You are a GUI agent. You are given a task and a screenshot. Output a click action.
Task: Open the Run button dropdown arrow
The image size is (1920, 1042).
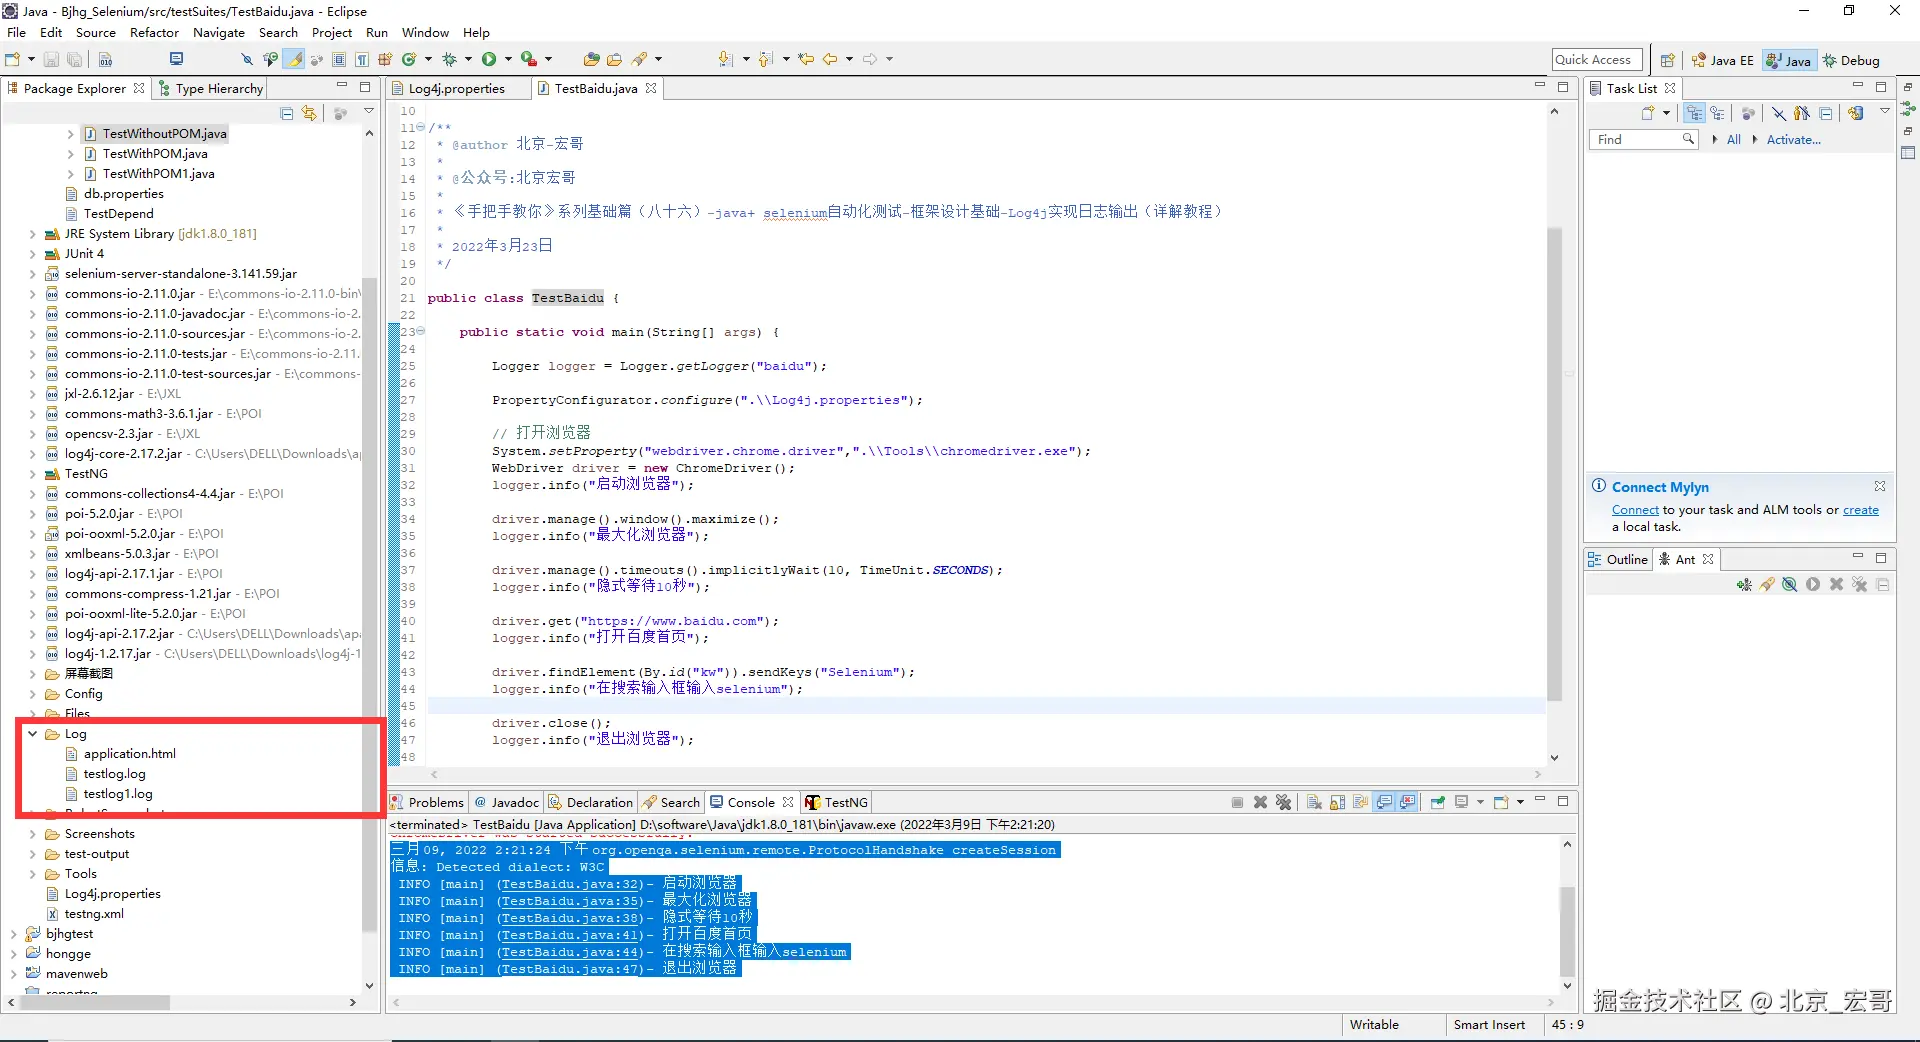[508, 60]
